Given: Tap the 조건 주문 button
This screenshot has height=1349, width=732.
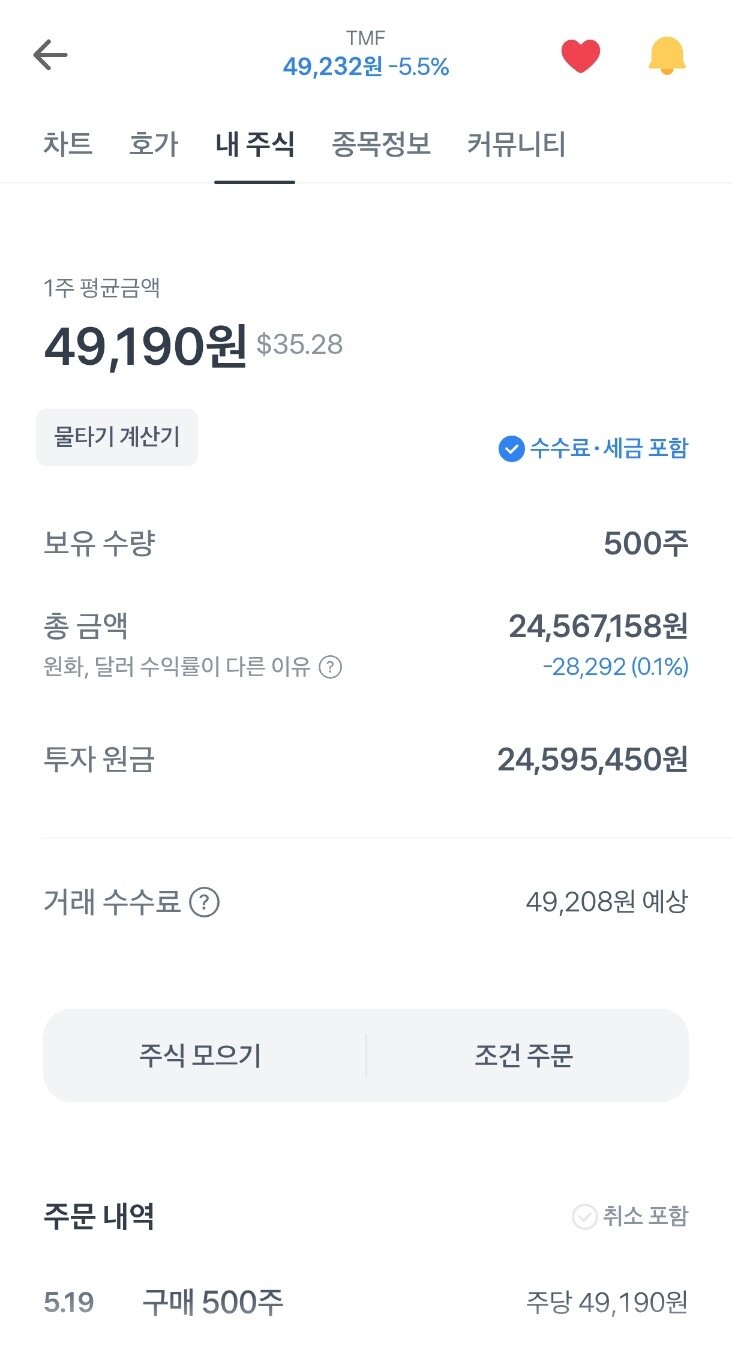Looking at the screenshot, I should (x=524, y=1056).
